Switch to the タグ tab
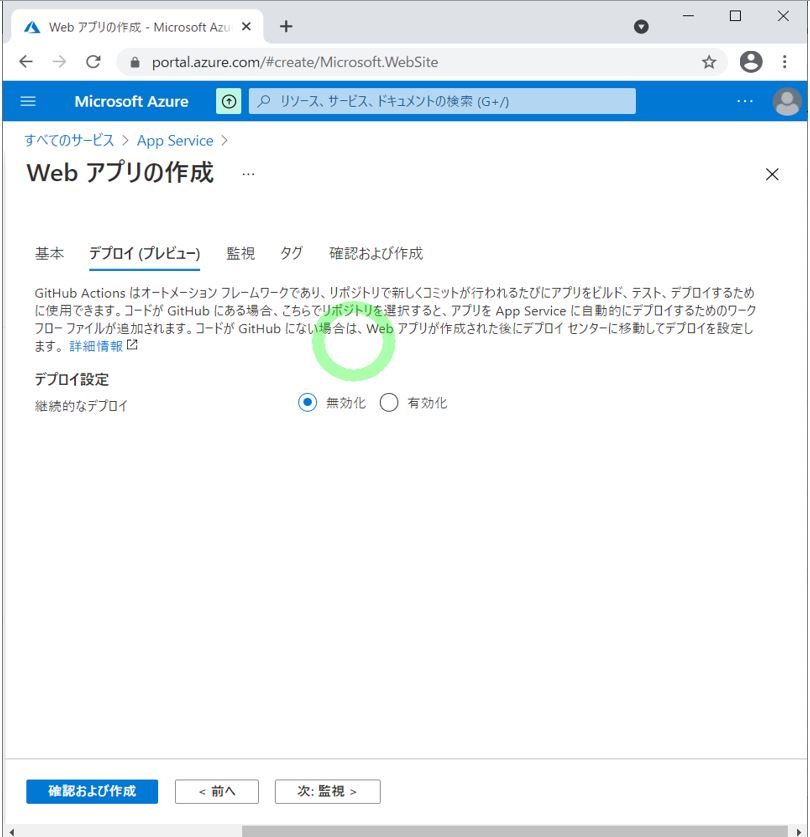The image size is (810, 837). [292, 253]
